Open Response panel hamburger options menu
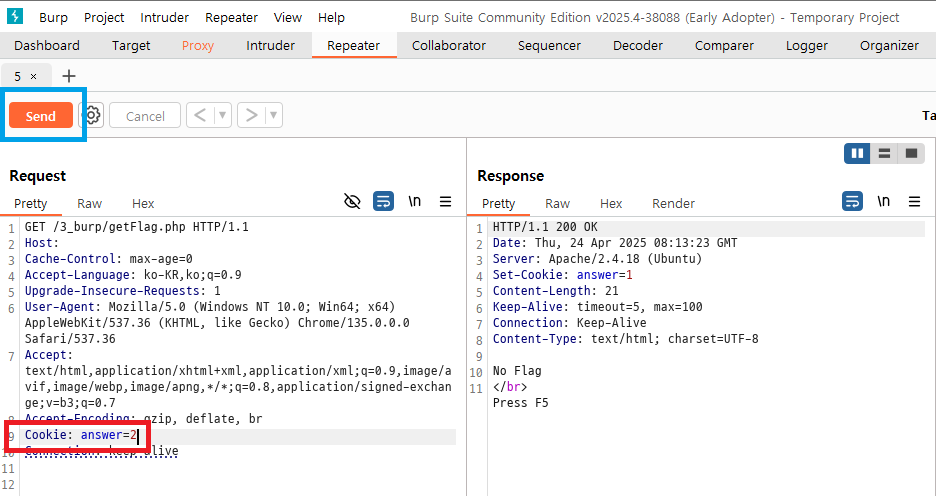Viewport: 936px width, 496px height. tap(915, 202)
